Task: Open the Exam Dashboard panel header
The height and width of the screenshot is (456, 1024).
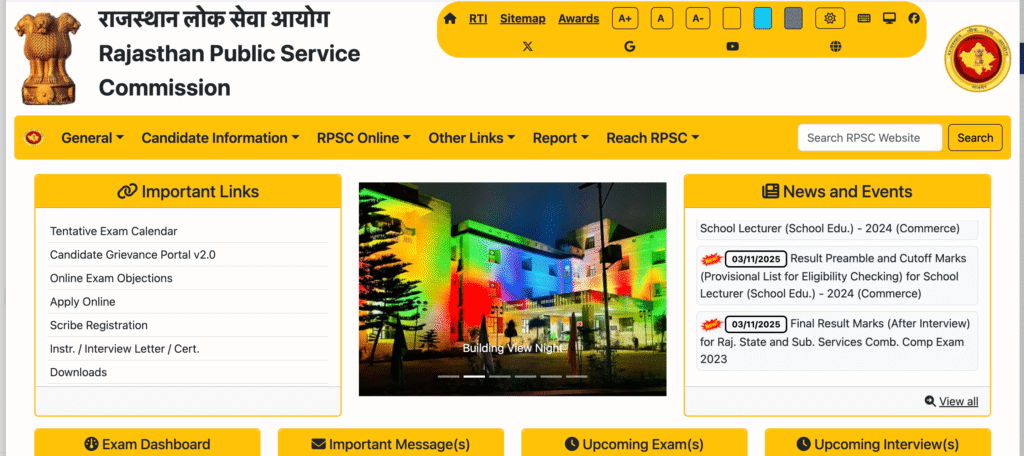Action: 148,443
